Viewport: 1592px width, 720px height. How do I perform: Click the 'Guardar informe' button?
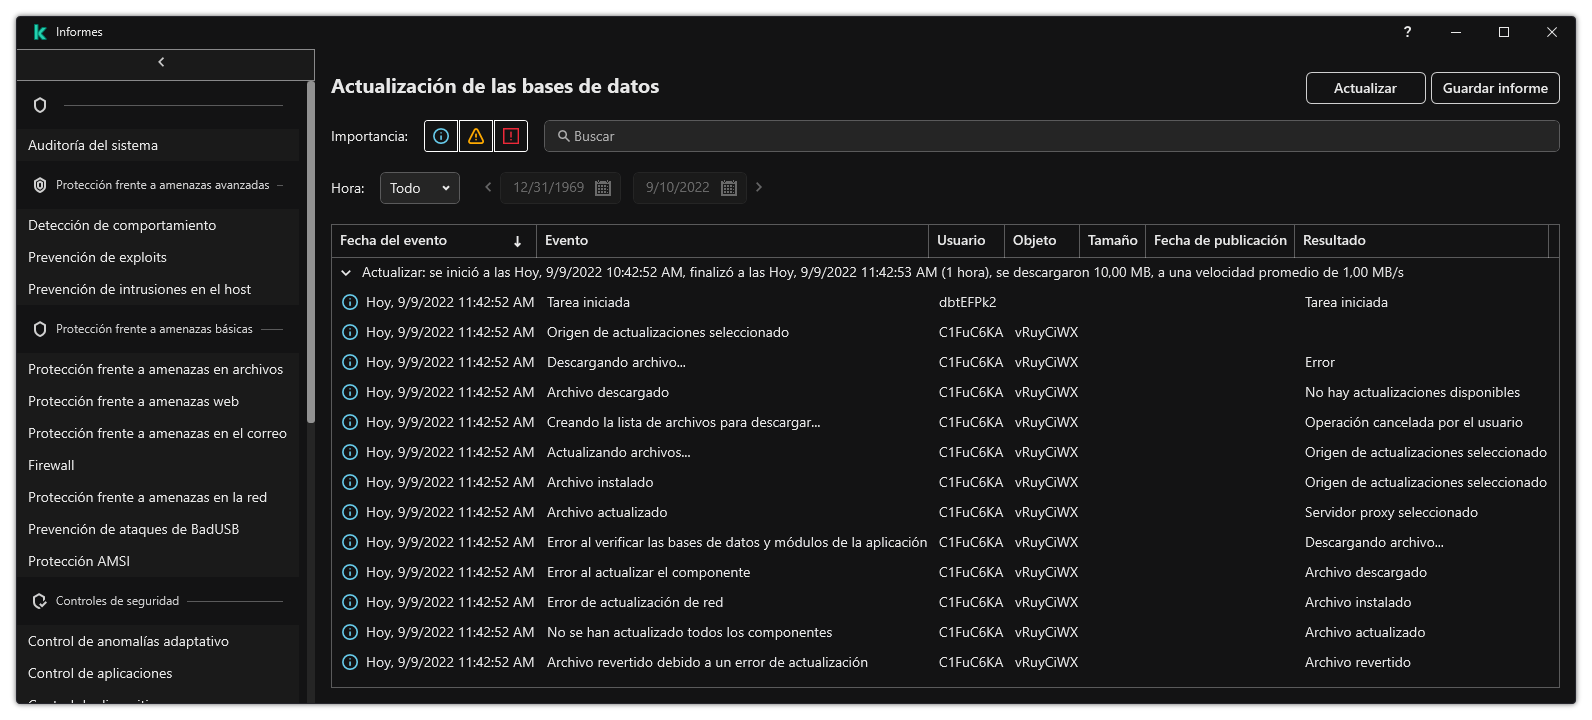click(x=1495, y=88)
